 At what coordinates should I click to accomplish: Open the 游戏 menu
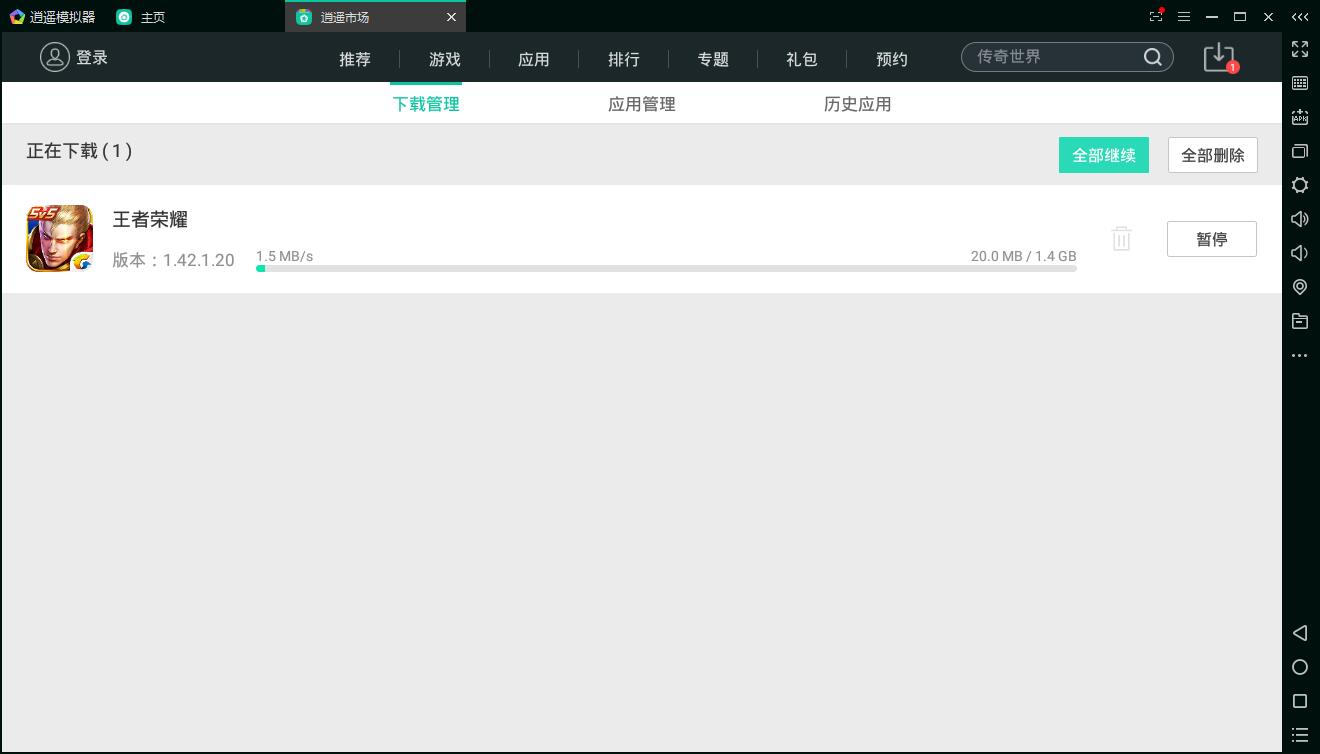445,59
